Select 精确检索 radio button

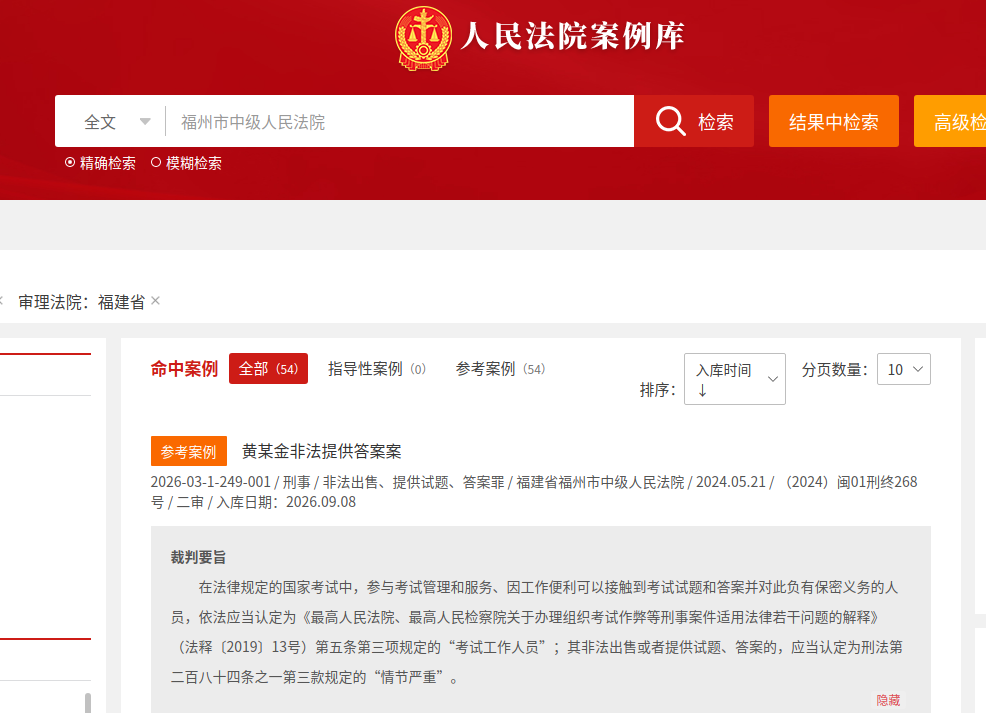[70, 163]
